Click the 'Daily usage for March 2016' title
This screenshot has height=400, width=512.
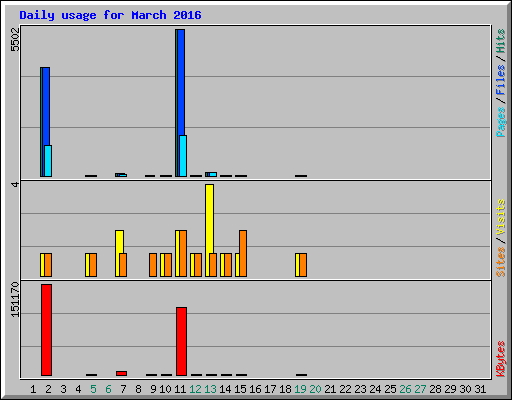point(110,15)
